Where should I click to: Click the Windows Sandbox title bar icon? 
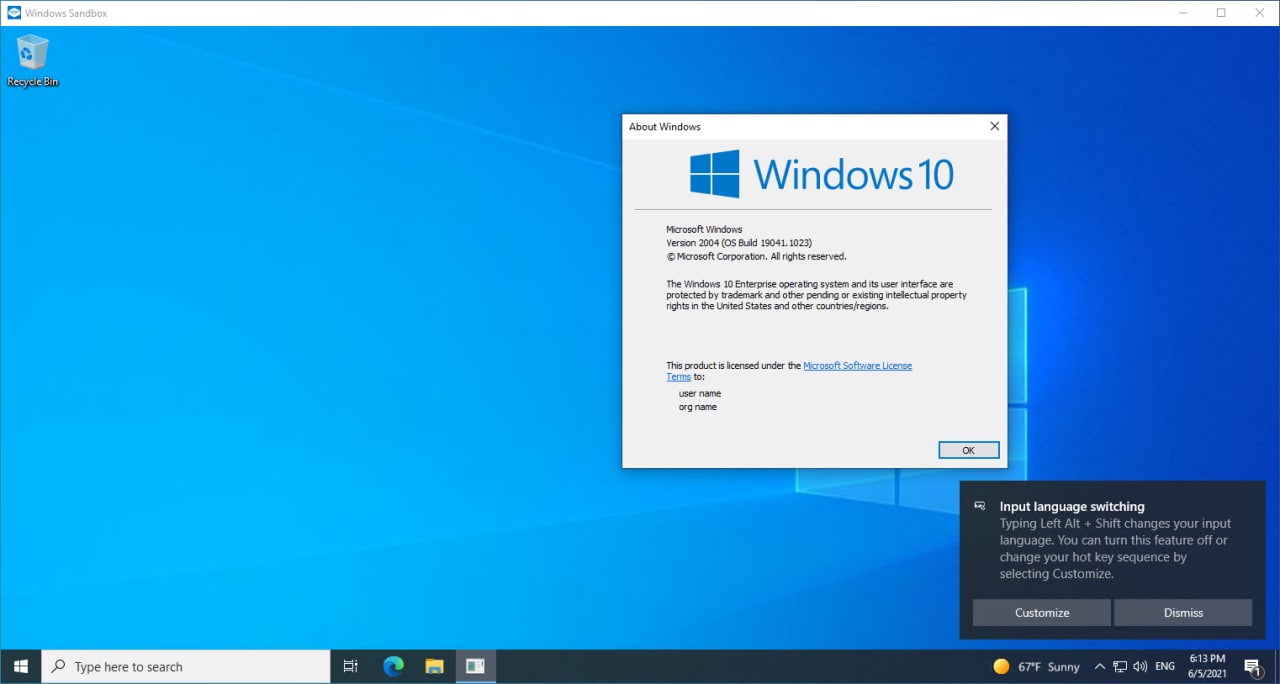pos(14,13)
